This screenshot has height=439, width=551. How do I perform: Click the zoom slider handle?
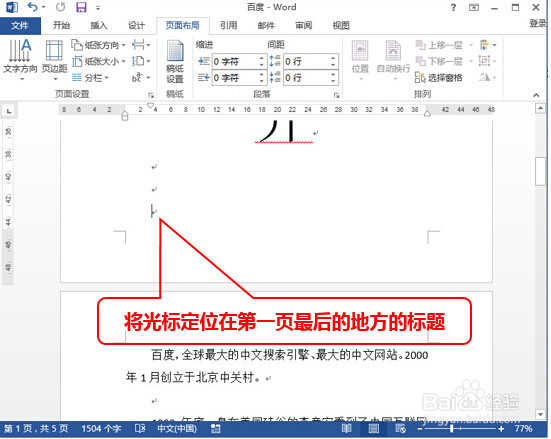(x=452, y=428)
